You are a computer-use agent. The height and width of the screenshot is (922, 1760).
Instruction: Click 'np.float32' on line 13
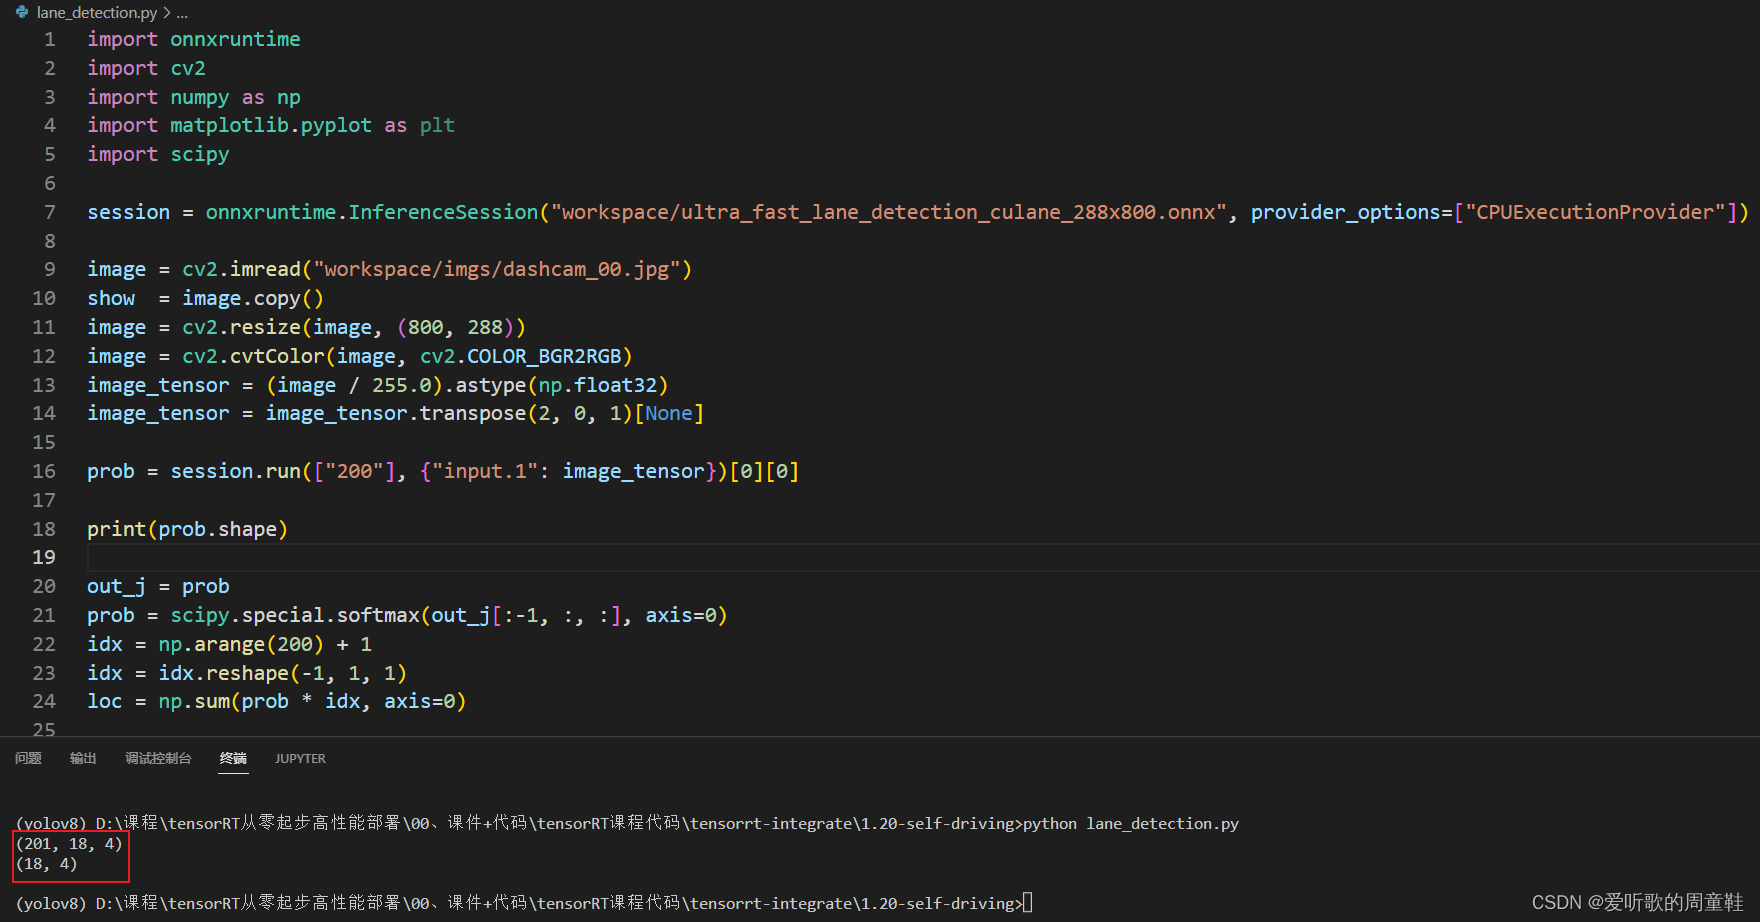597,385
